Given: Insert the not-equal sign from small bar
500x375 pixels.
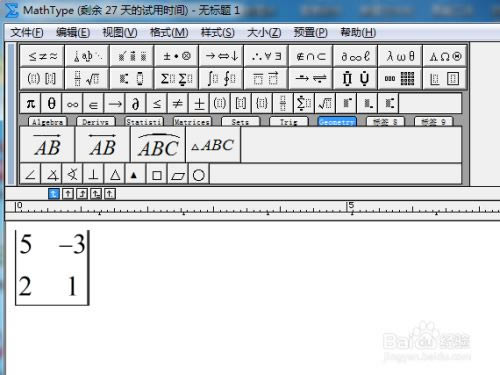Looking at the screenshot, I should point(177,104).
